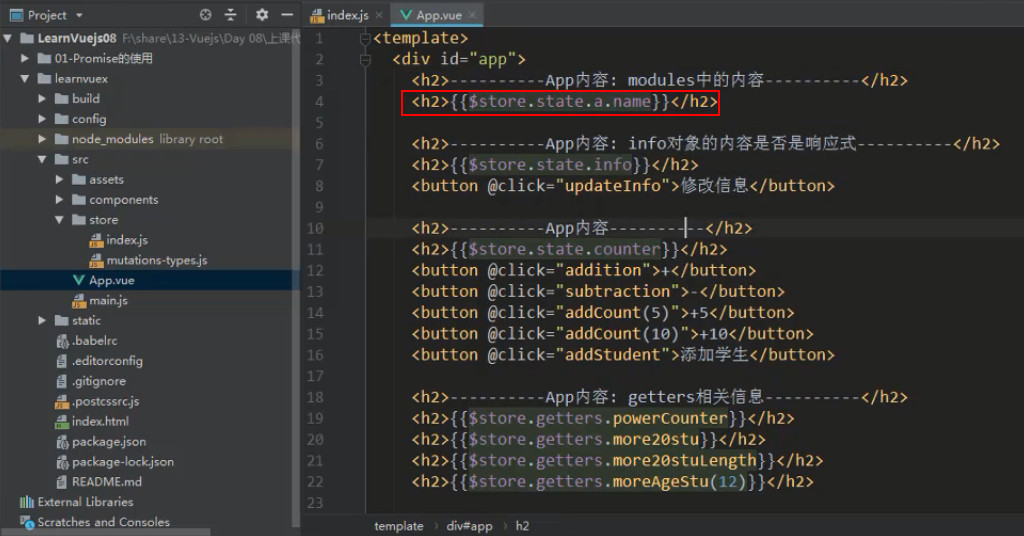Click the Project panel horizontal scrollbar
The height and width of the screenshot is (536, 1024).
click(x=104, y=532)
